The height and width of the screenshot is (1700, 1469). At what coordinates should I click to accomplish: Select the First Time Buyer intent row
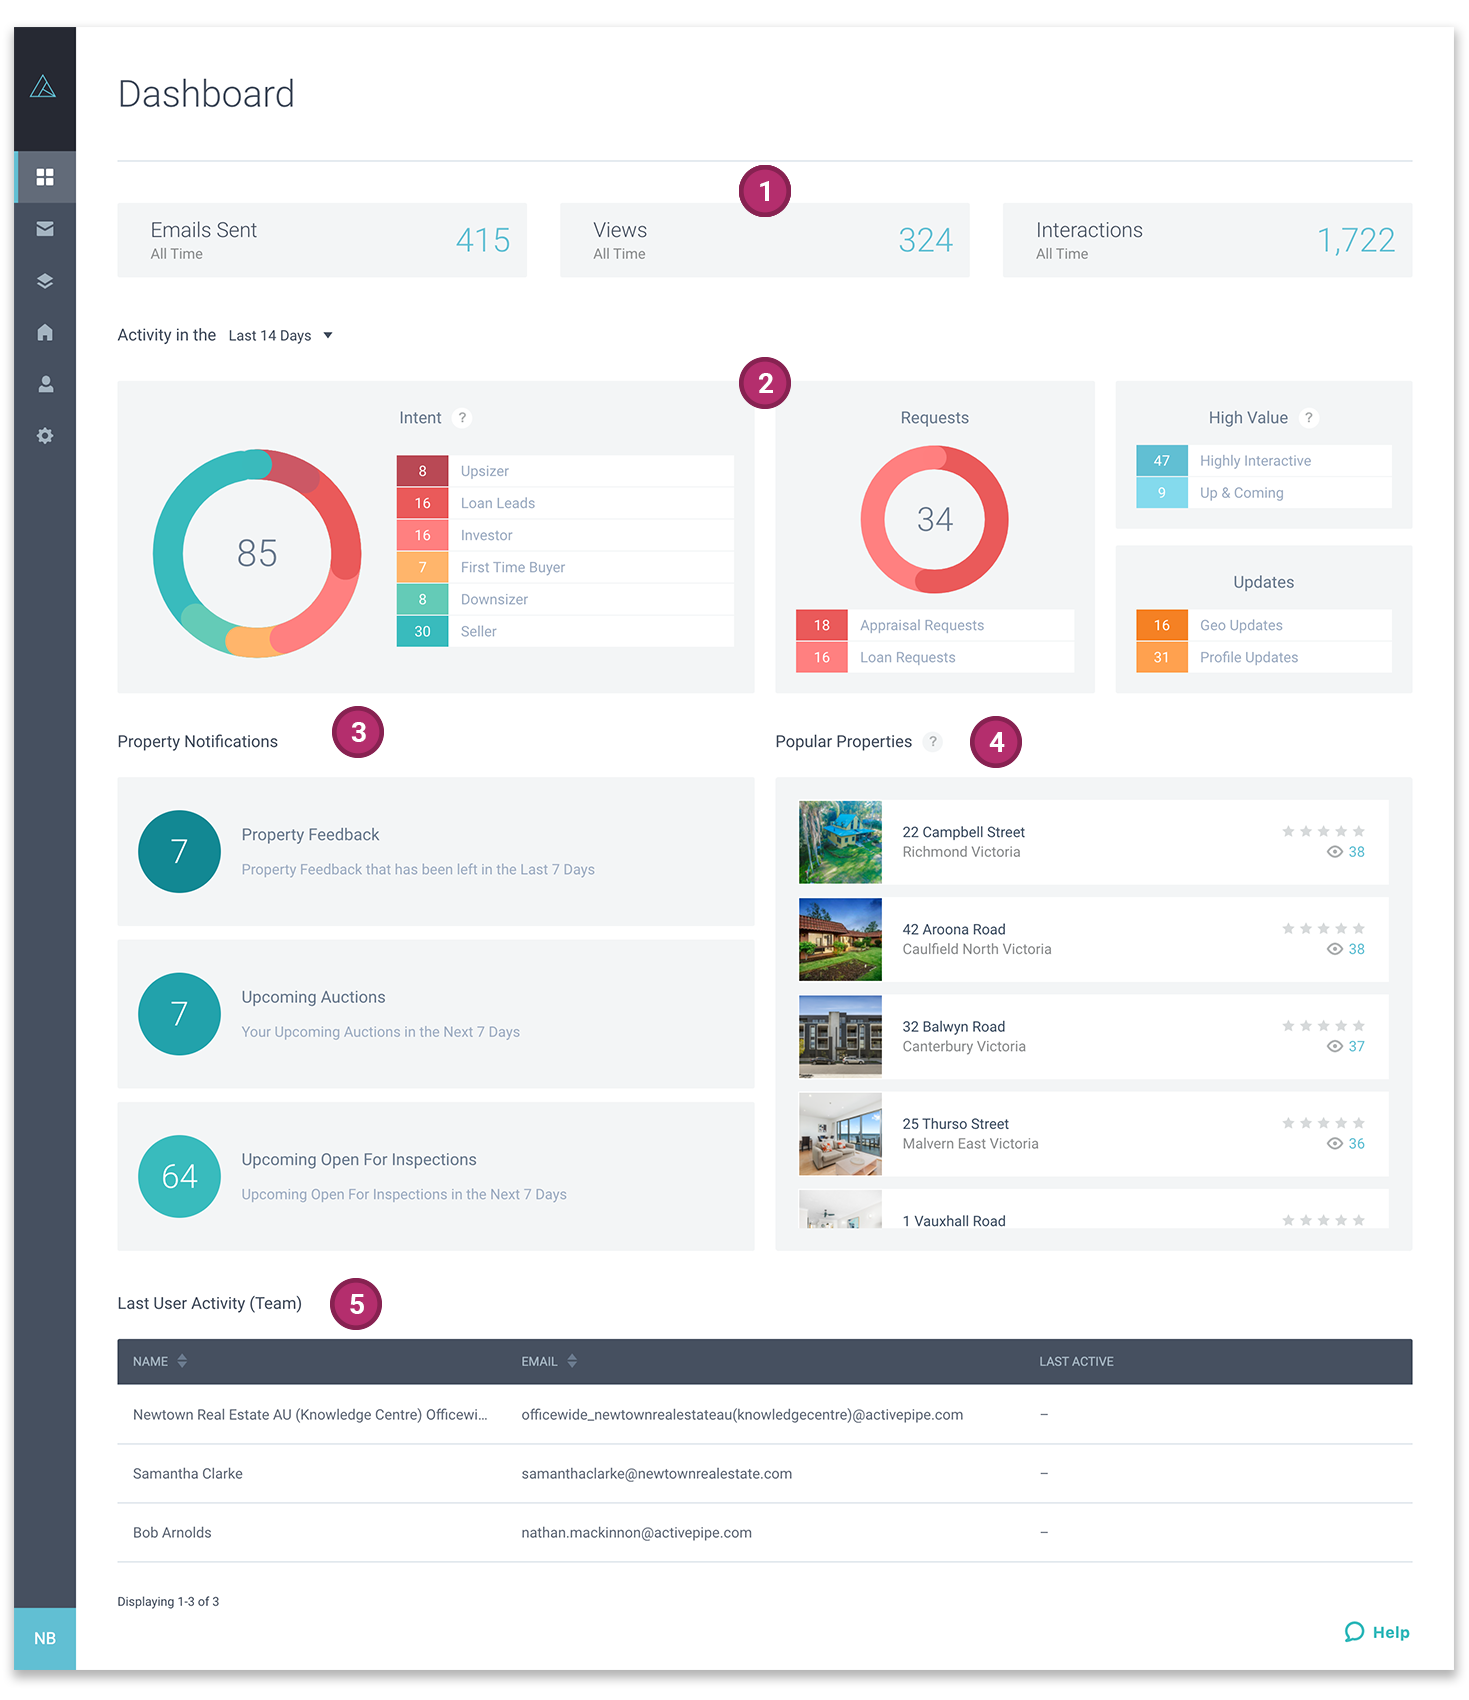(x=565, y=567)
